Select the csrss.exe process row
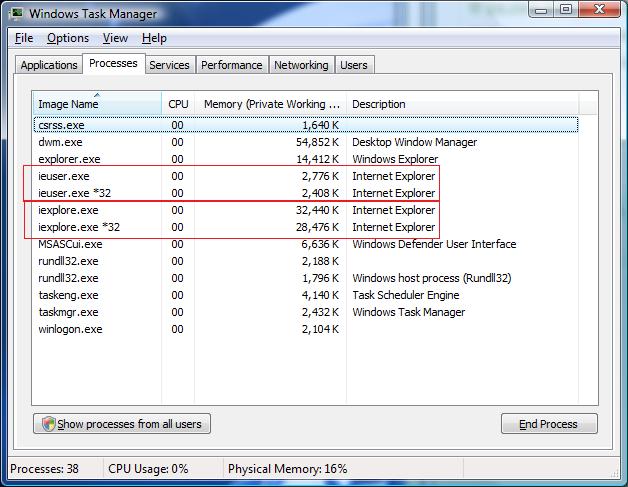Image resolution: width=628 pixels, height=487 pixels. pos(306,125)
